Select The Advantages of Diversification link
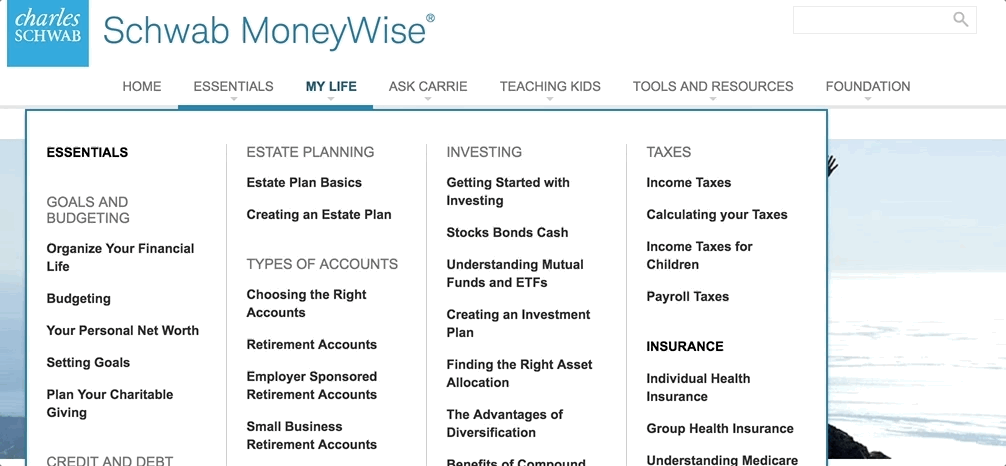1006x466 pixels. (504, 424)
